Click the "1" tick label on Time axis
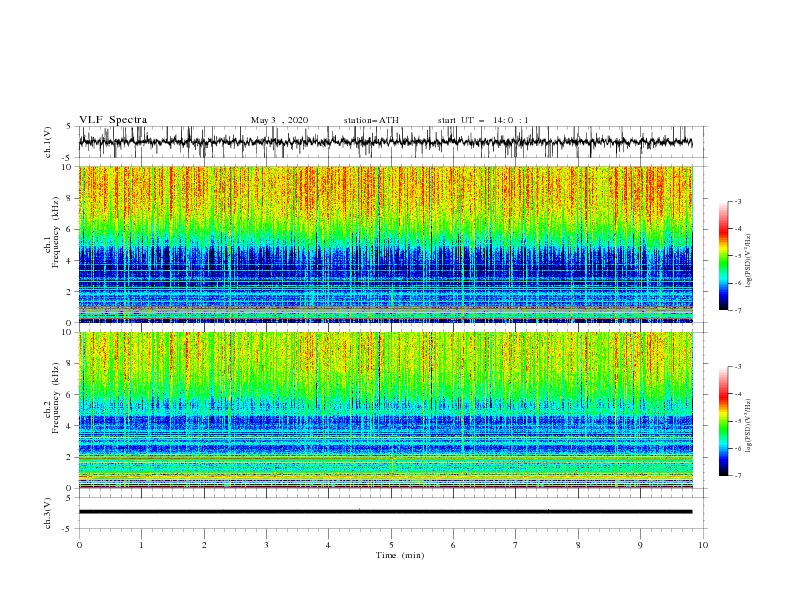The width and height of the screenshot is (792, 612). pos(141,545)
